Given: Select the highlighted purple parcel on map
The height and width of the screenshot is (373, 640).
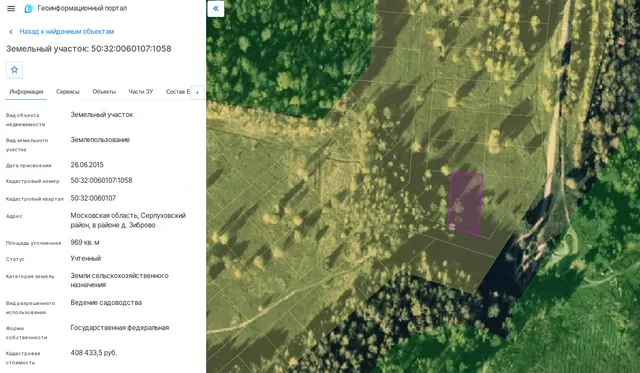Looking at the screenshot, I should 465,203.
